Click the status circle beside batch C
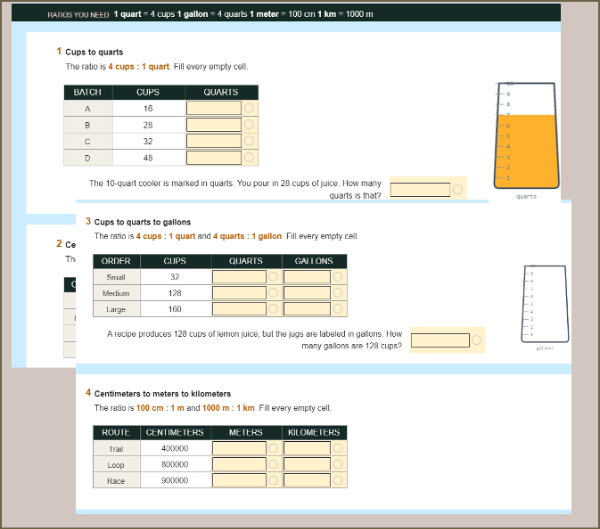The image size is (600, 529). 249,141
